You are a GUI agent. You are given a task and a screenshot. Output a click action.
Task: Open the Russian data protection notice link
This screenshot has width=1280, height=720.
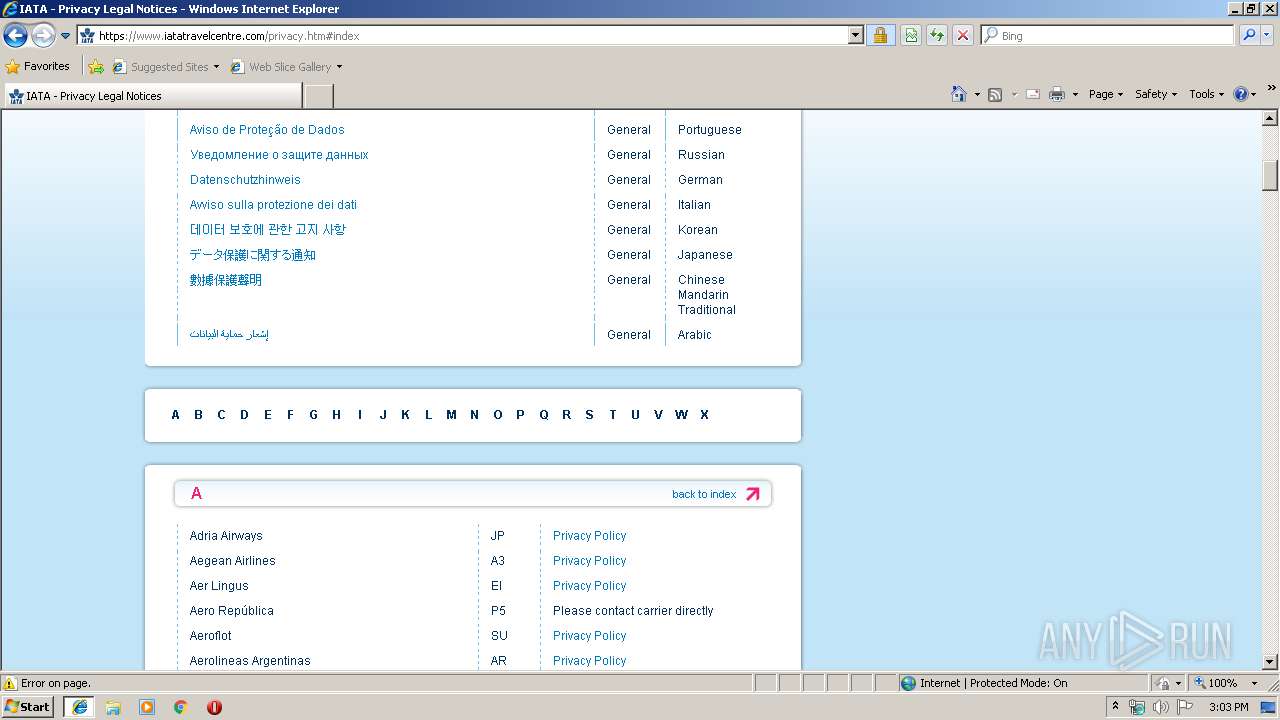click(x=279, y=155)
